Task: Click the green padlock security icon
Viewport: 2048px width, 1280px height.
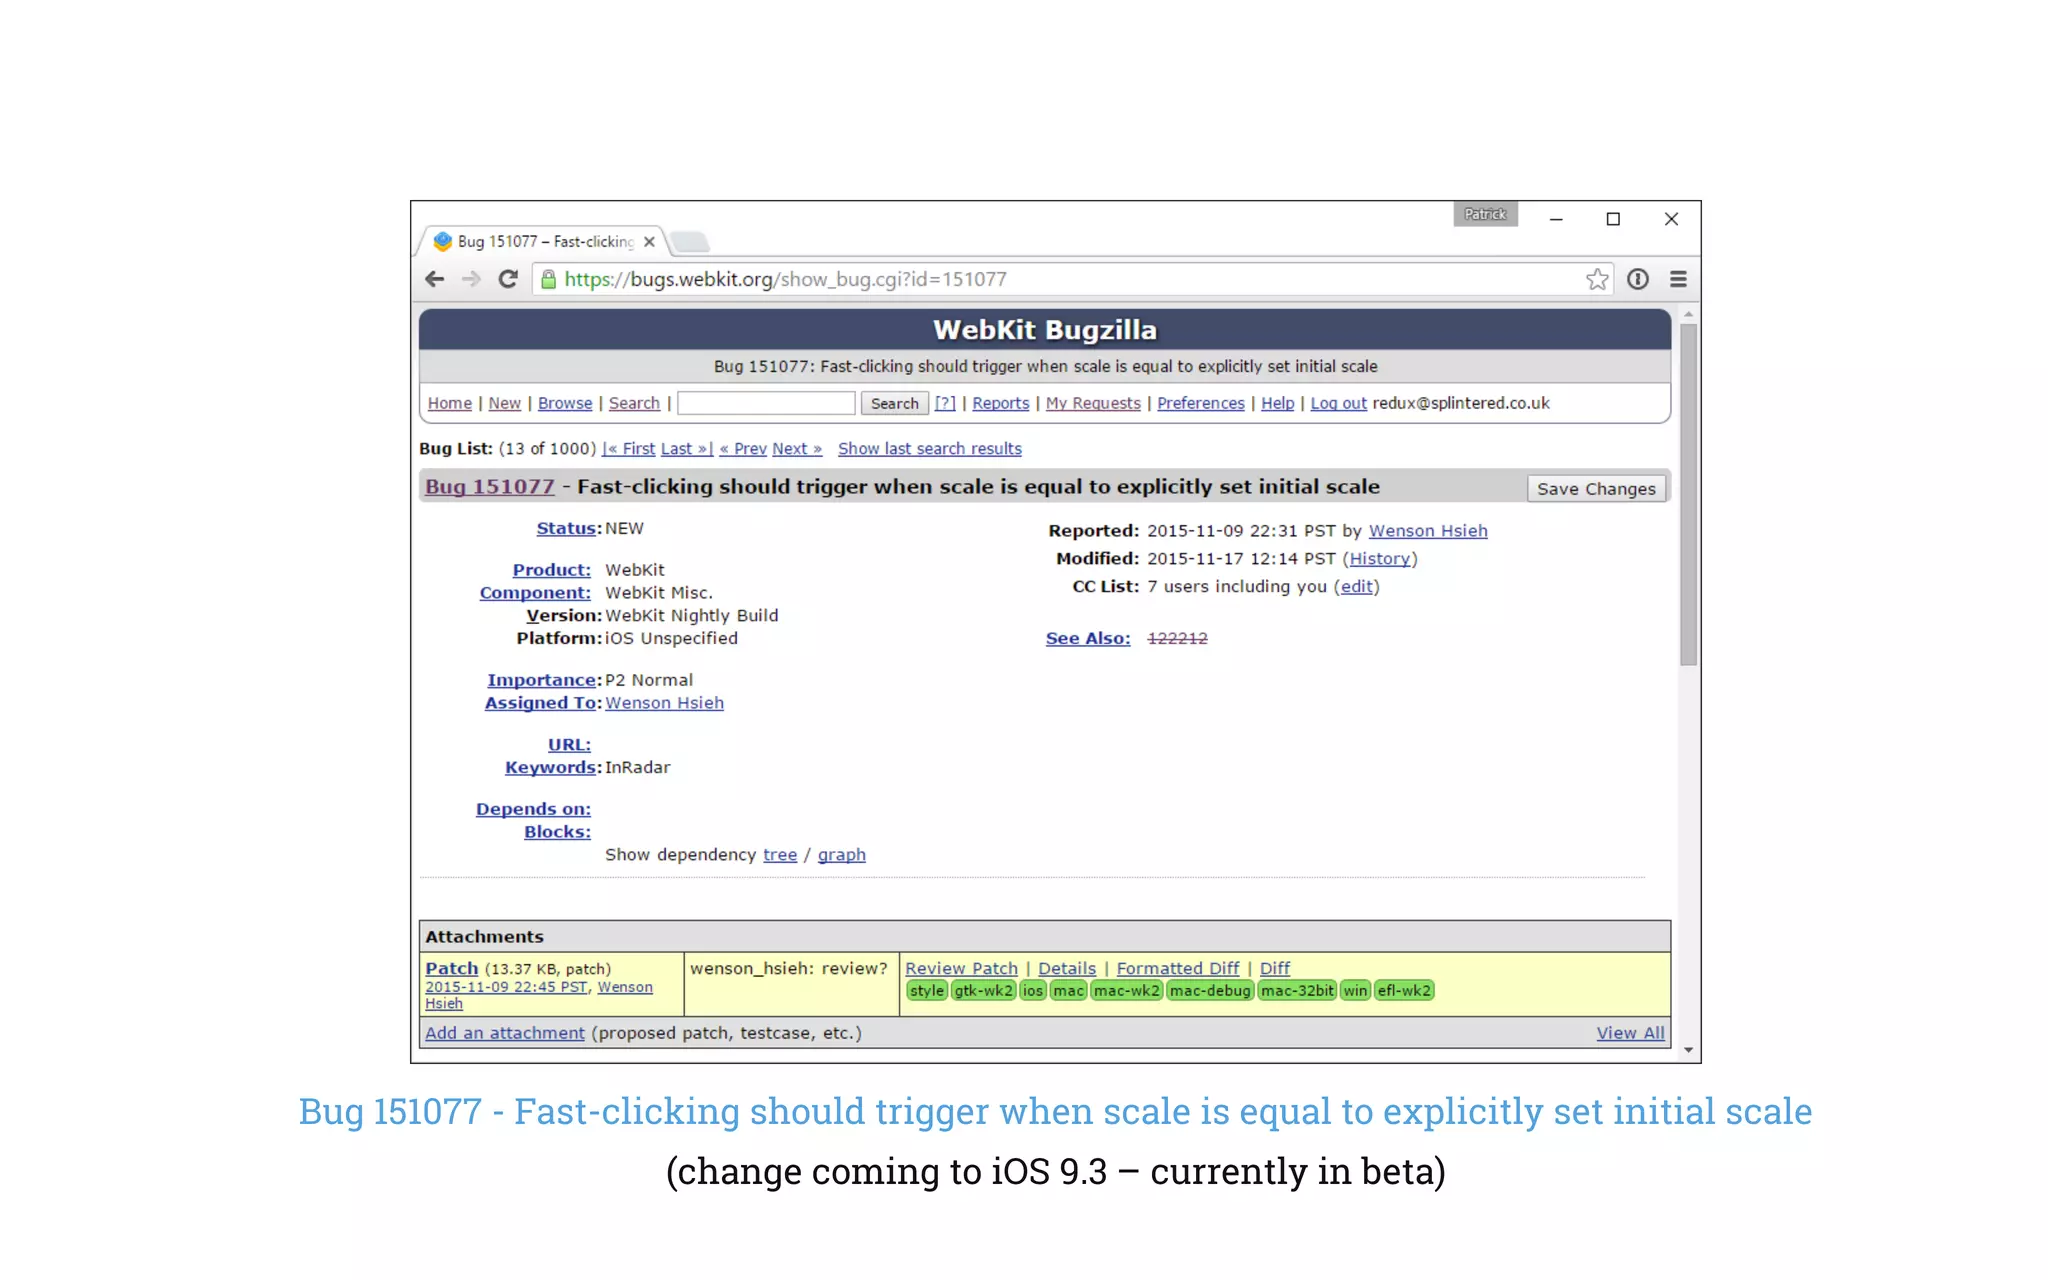Action: pos(548,279)
